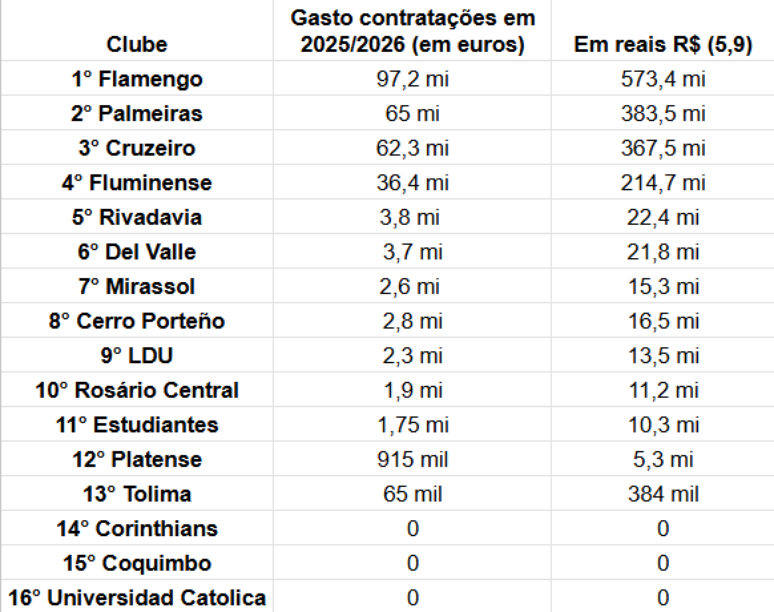
Task: Click Platense's 915 mil cell
Action: (412, 459)
